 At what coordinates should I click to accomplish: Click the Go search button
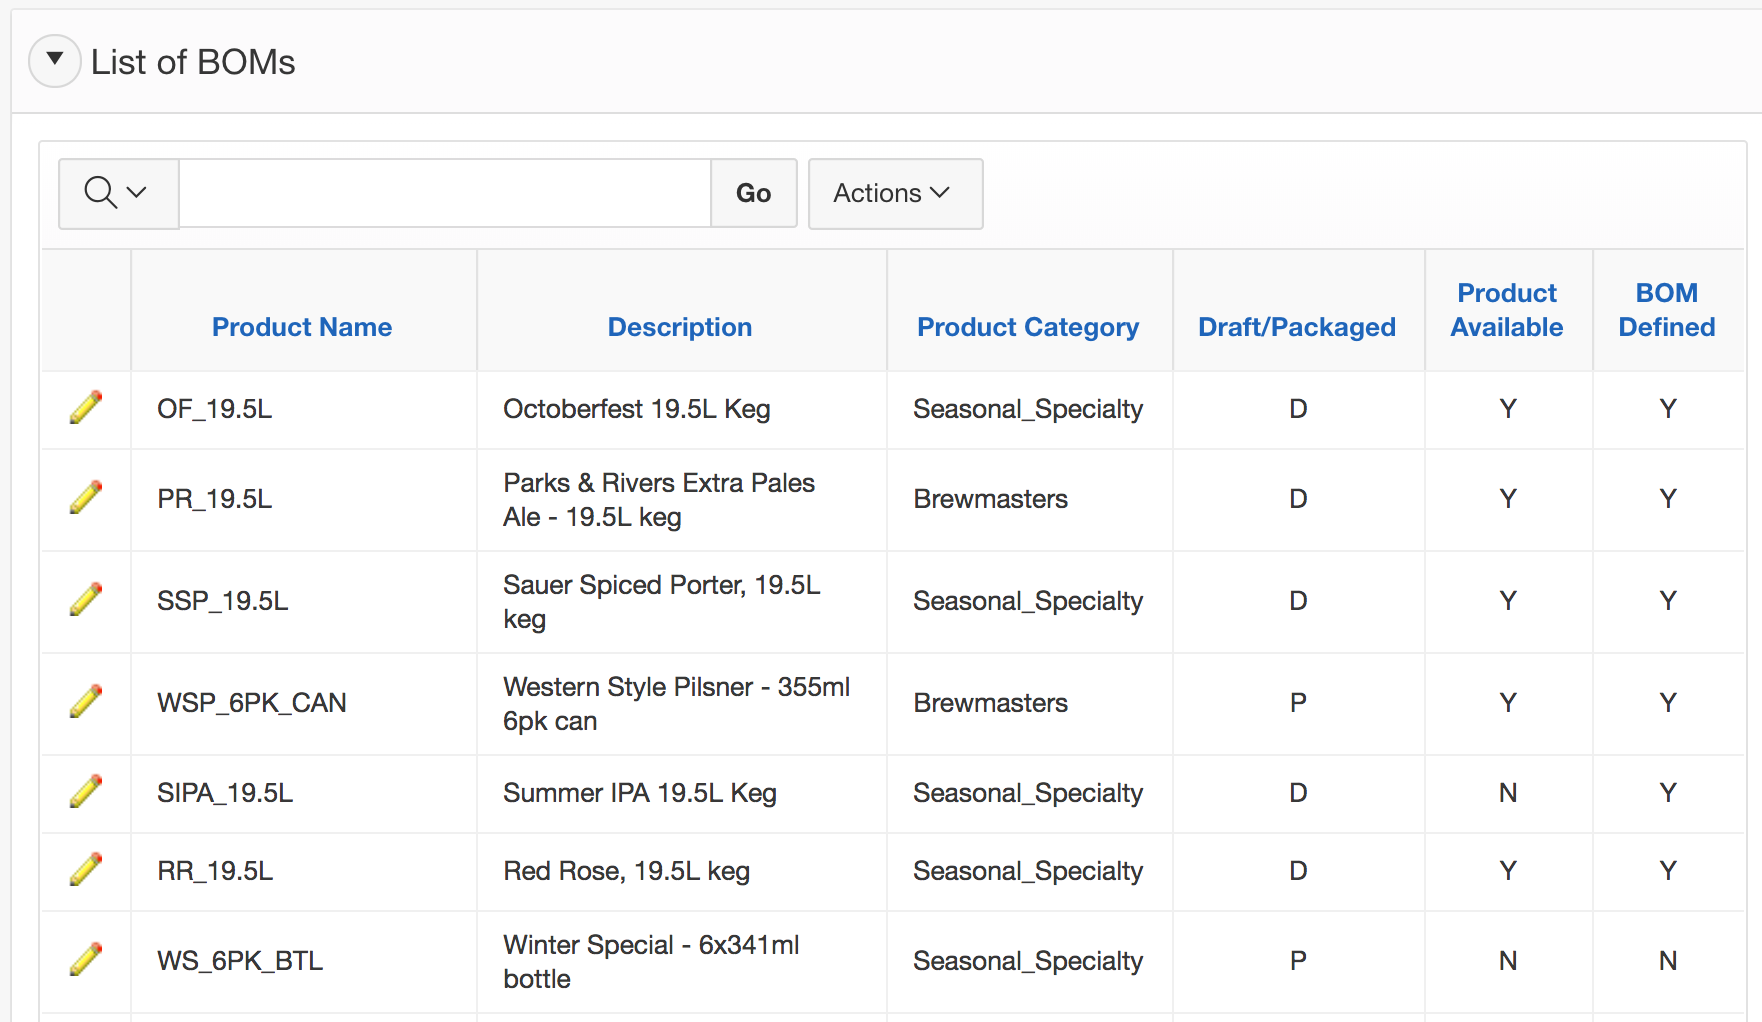(x=753, y=193)
